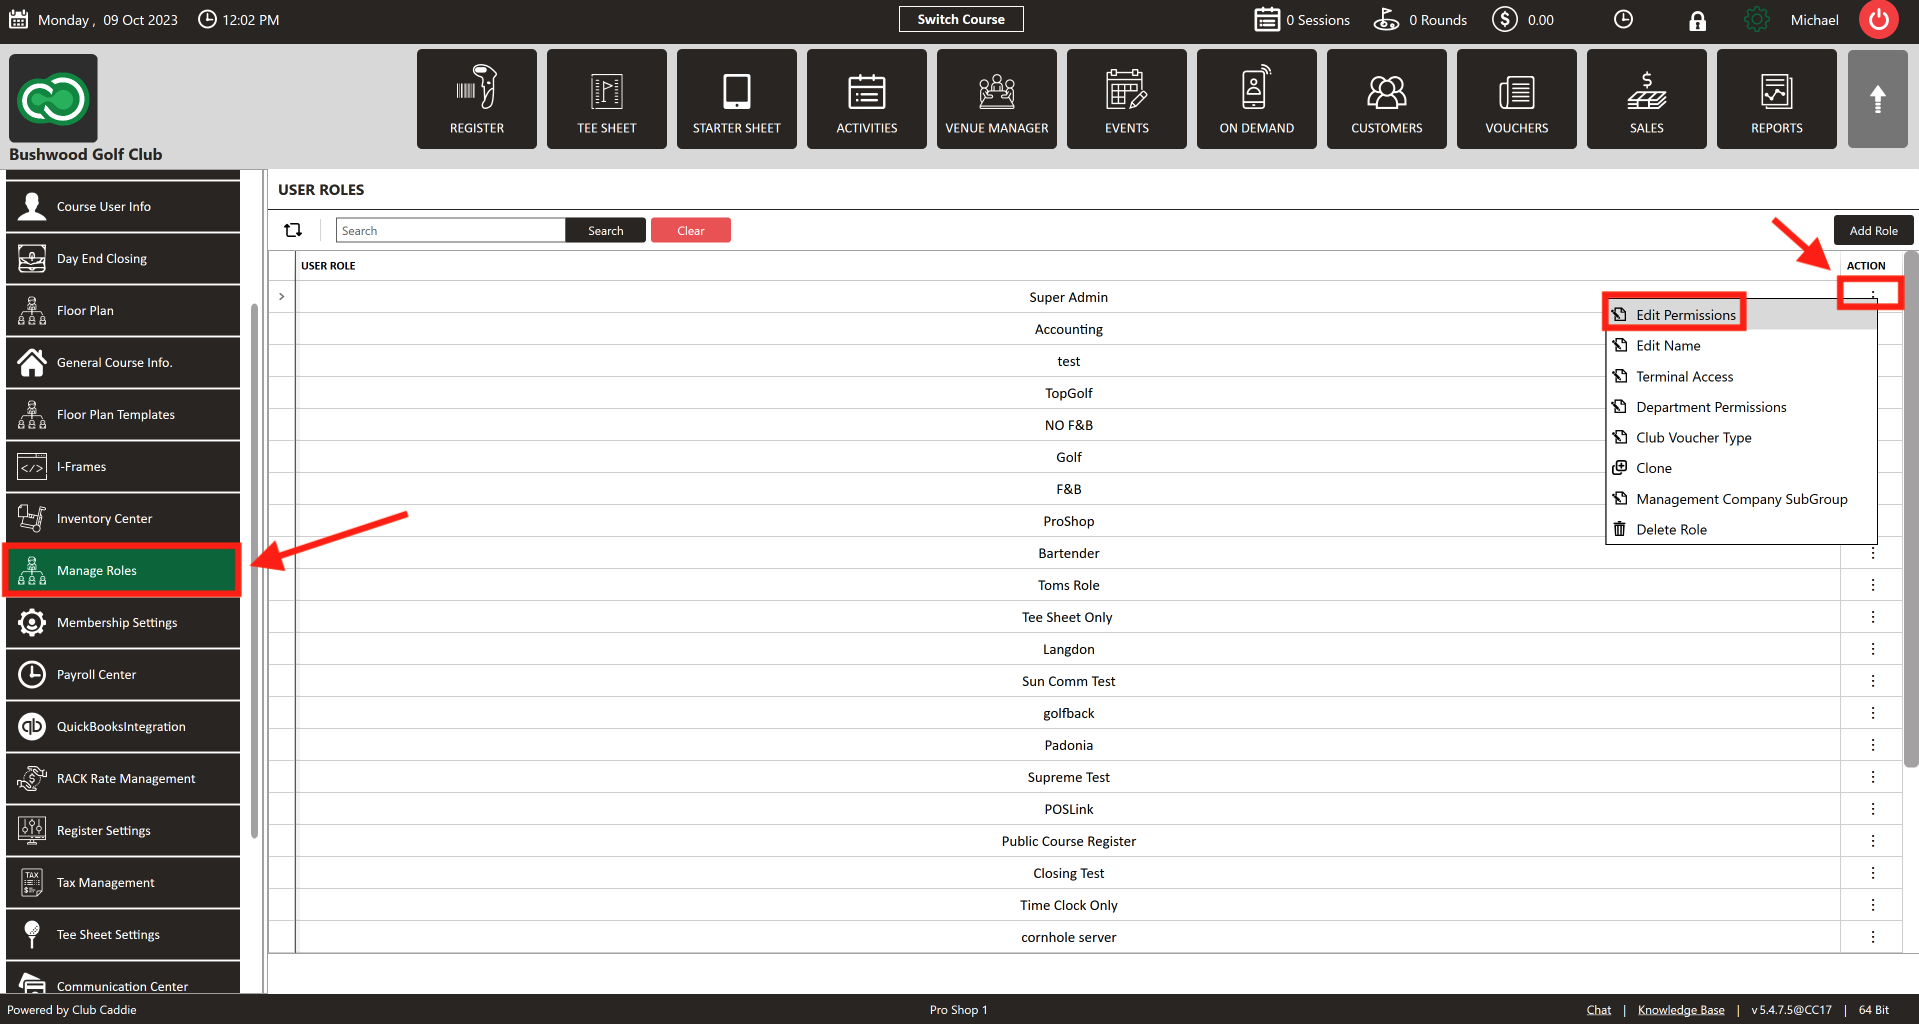
Task: Click the Bushwood Golf Club logo
Action: [x=53, y=98]
